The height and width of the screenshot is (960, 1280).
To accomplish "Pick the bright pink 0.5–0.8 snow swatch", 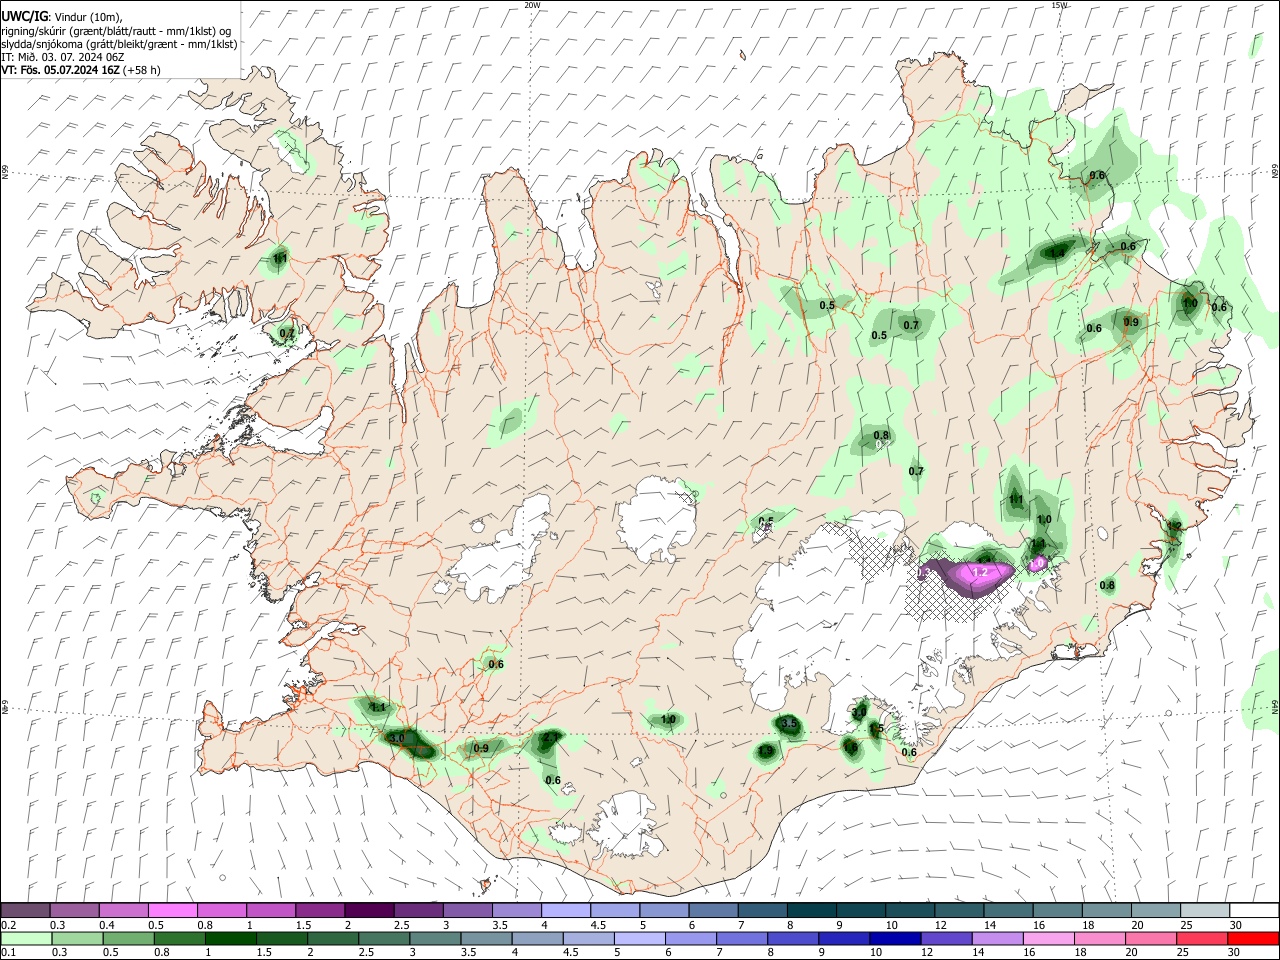I will (x=174, y=910).
